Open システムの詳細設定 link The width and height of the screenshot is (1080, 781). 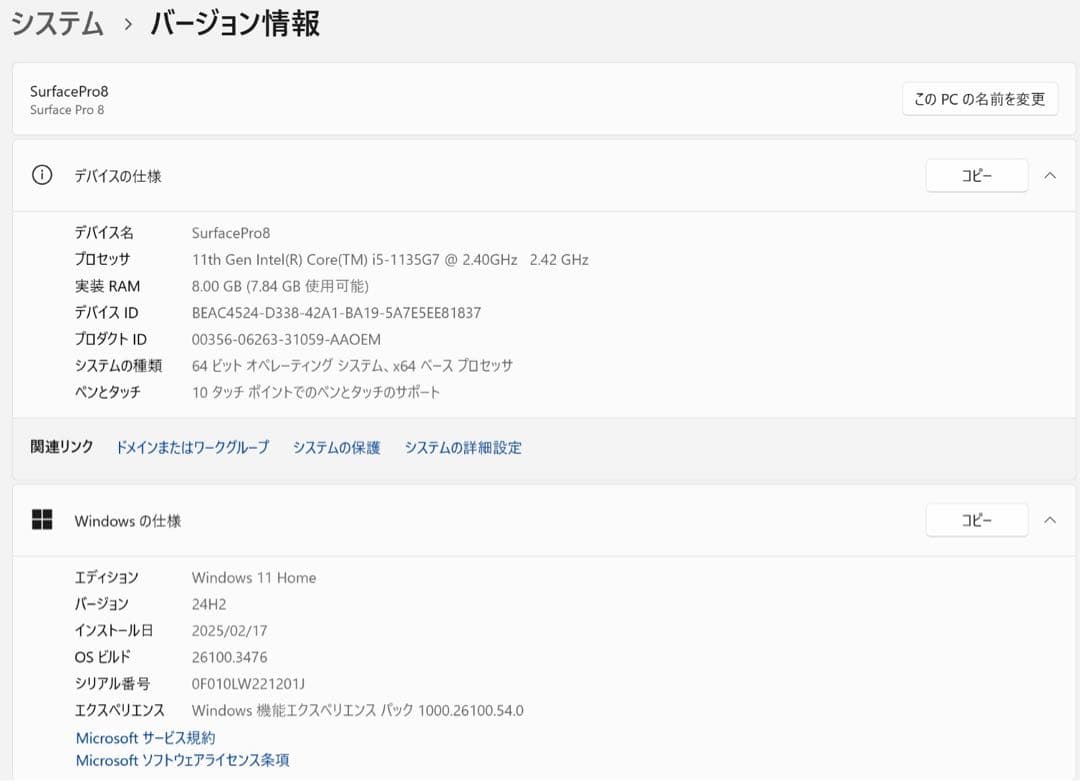(463, 447)
